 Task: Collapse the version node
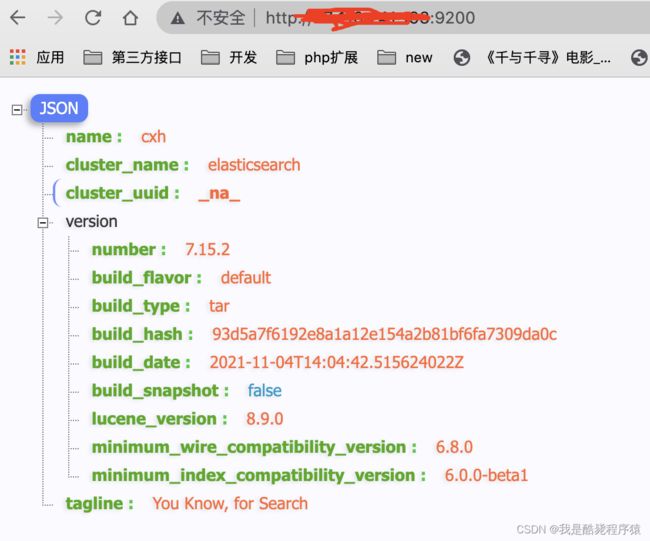[x=43, y=223]
